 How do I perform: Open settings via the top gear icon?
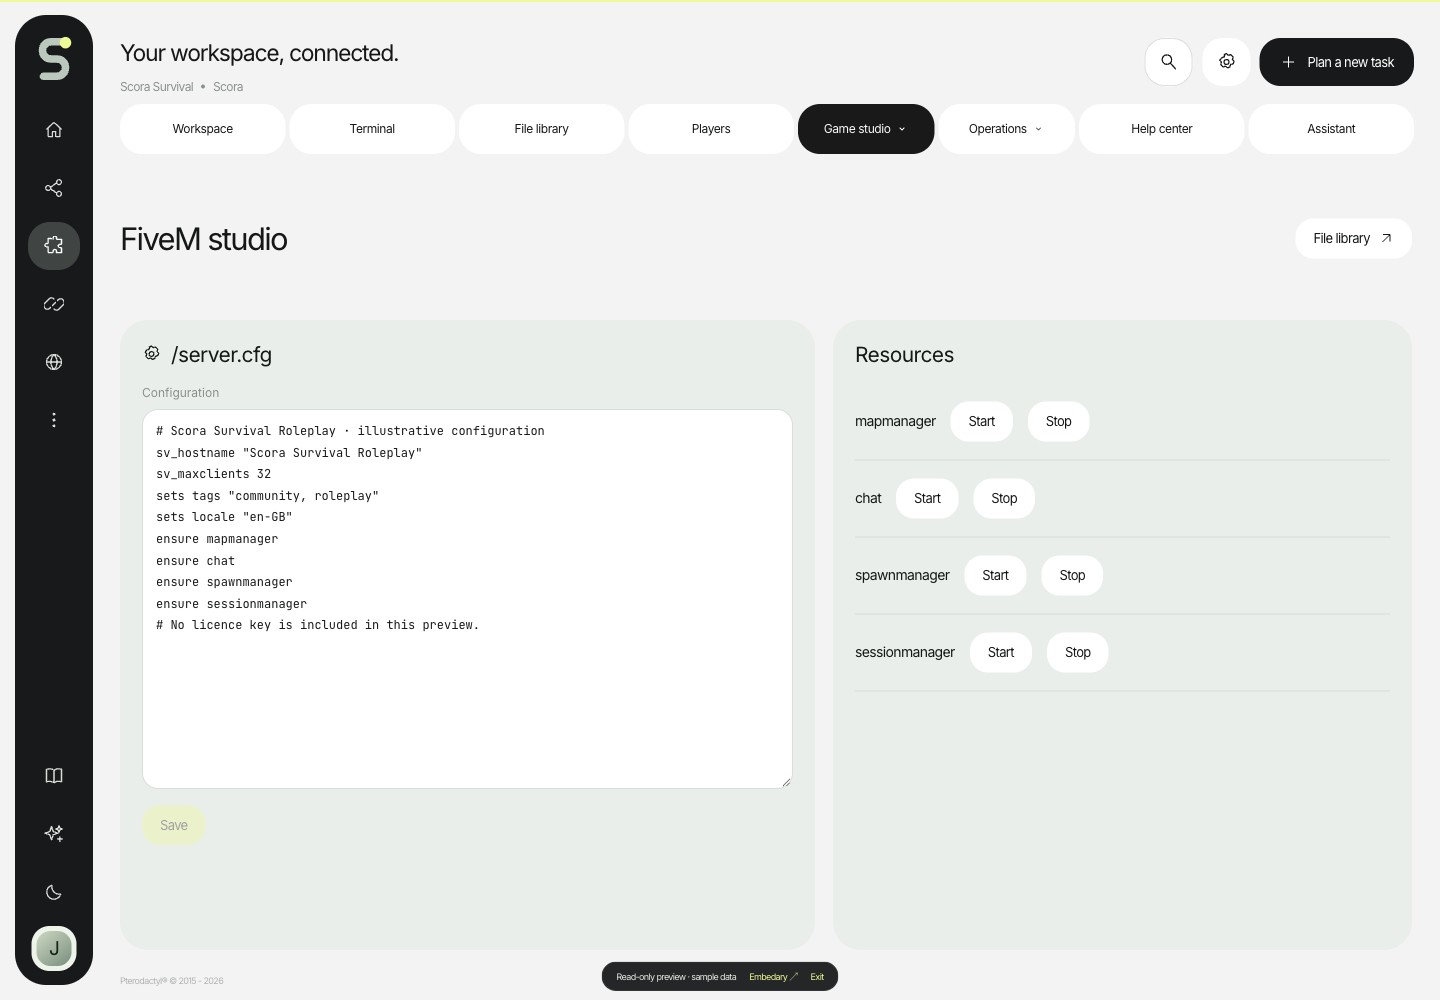coord(1227,62)
